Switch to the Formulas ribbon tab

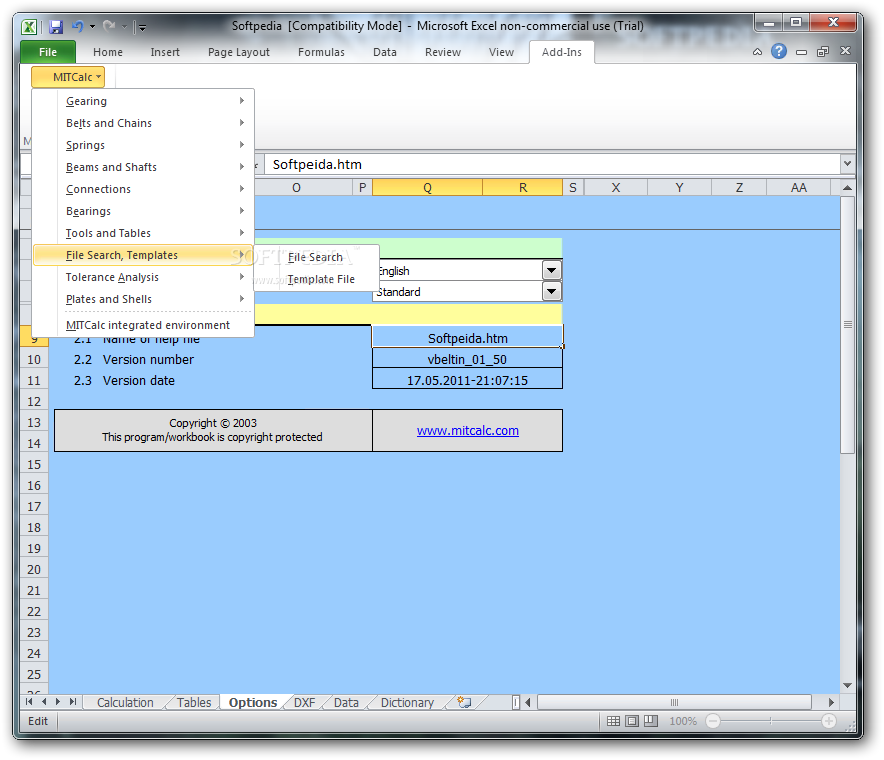(x=321, y=52)
